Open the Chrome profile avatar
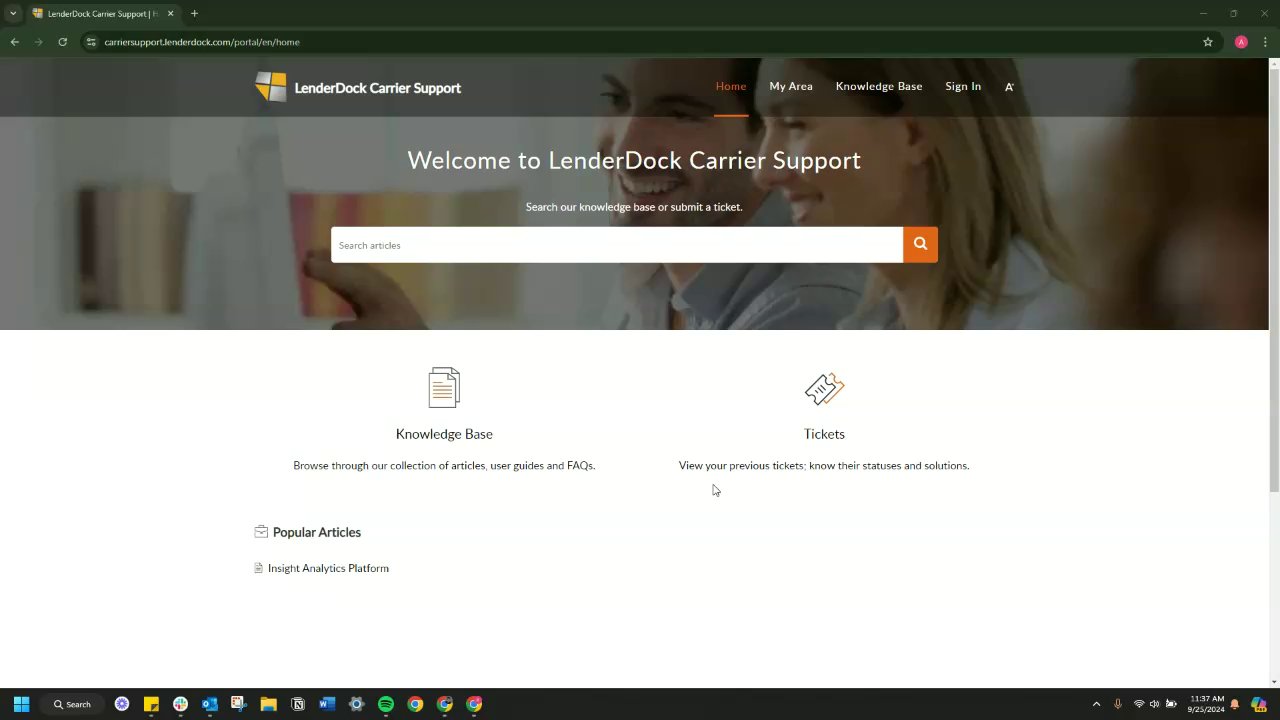Image resolution: width=1280 pixels, height=720 pixels. pos(1241,42)
